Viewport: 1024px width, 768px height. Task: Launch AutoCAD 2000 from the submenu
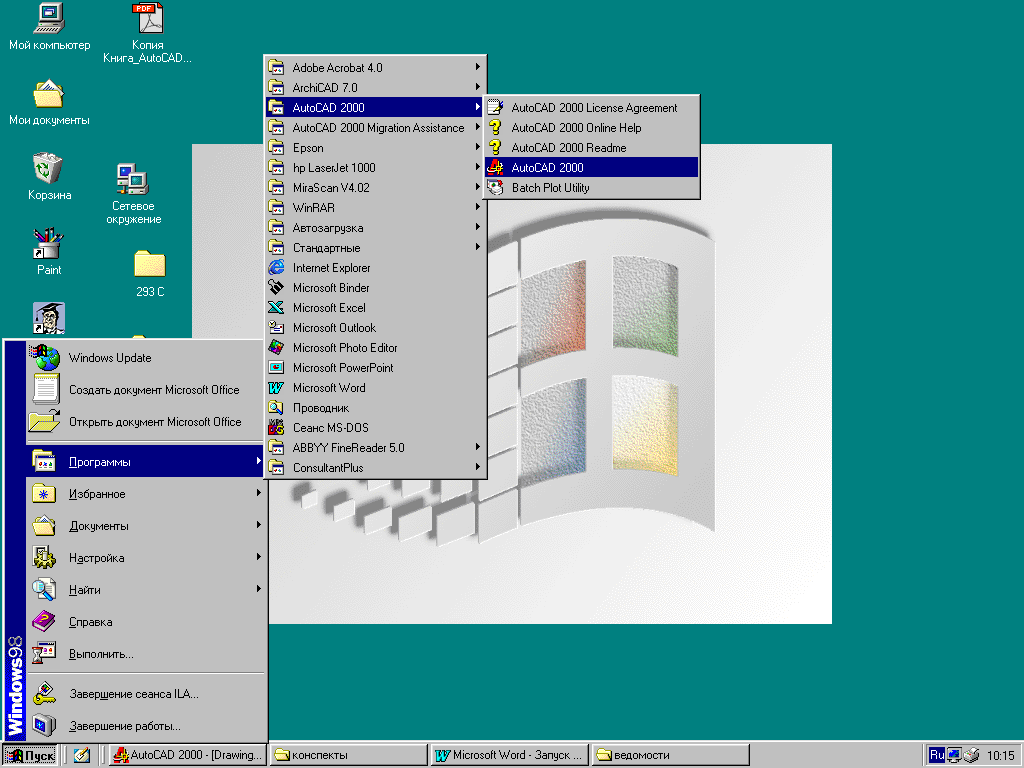coord(592,168)
